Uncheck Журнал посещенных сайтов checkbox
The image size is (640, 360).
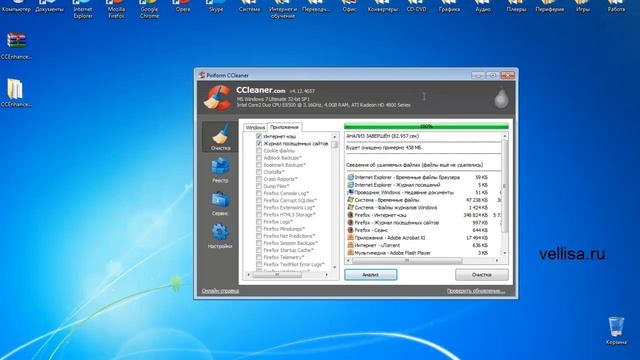click(259, 144)
